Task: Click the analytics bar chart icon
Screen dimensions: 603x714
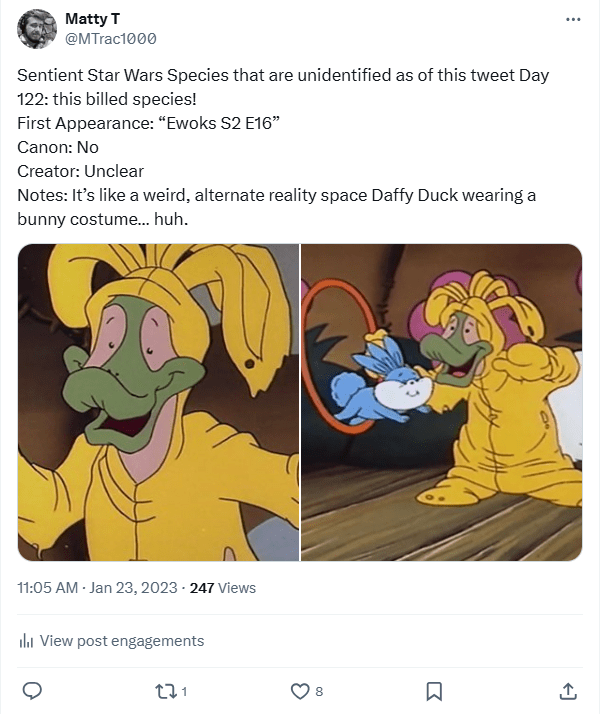Action: [x=27, y=642]
